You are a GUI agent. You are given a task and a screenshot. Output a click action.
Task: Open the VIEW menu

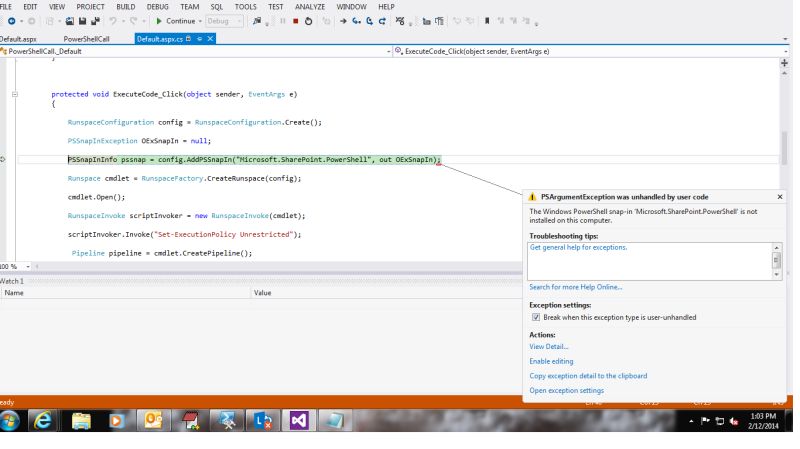click(57, 7)
